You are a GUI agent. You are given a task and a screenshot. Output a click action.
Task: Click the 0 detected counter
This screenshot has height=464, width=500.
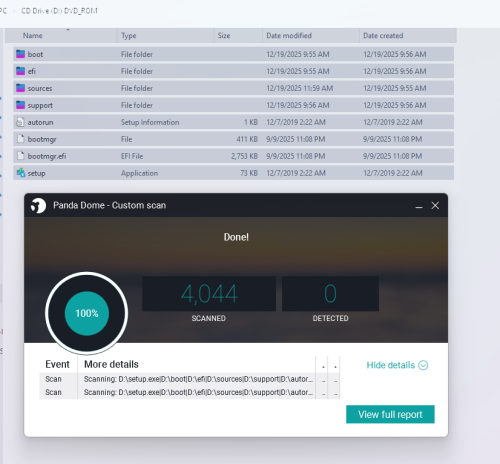(x=330, y=294)
